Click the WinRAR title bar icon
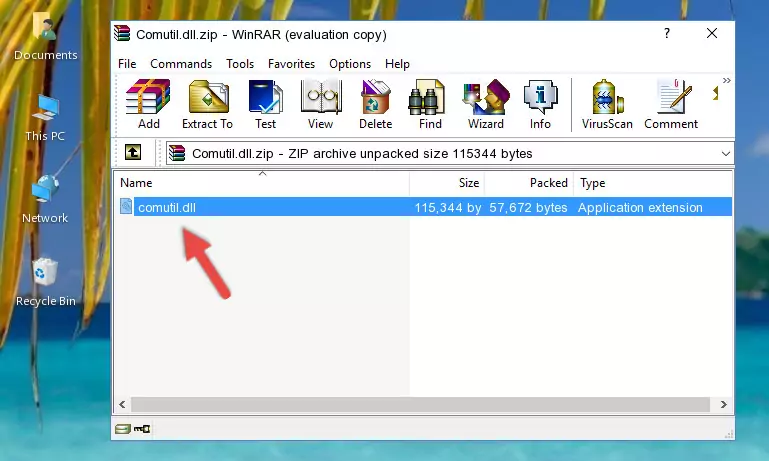 click(122, 33)
